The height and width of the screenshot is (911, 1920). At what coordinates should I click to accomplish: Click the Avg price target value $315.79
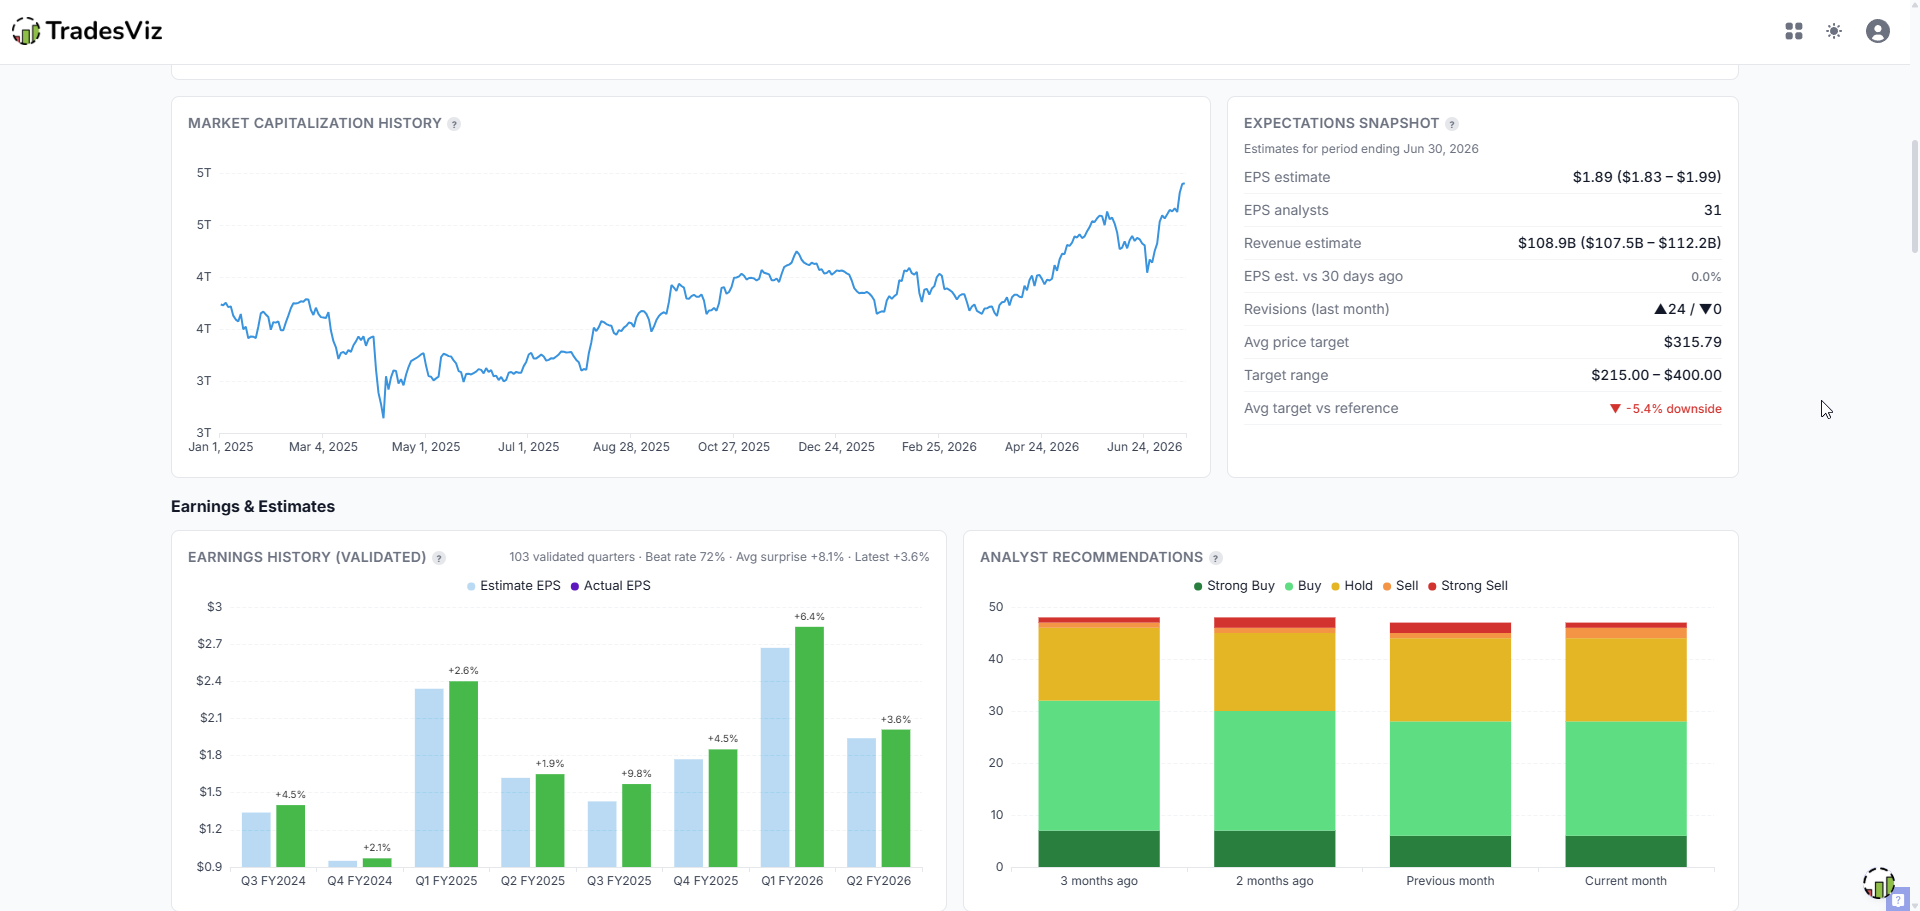(1693, 342)
